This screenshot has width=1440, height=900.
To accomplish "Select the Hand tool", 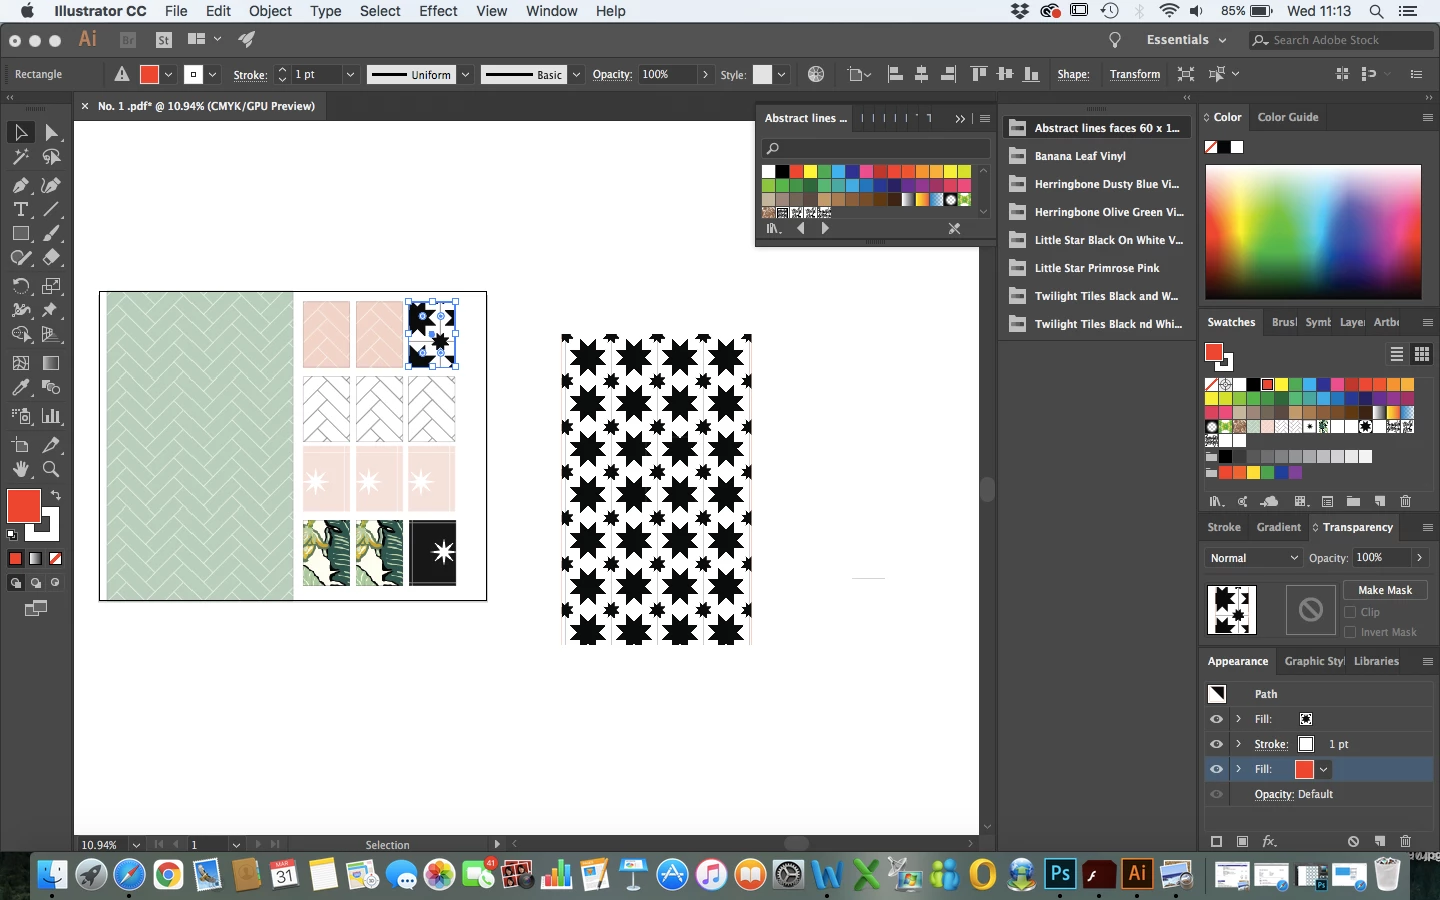I will tap(20, 469).
